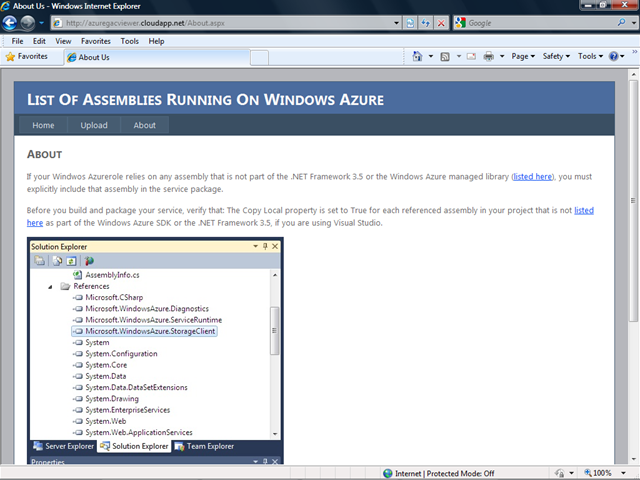The width and height of the screenshot is (640, 480).
Task: Expand the address bar history dropdown
Action: pos(396,23)
